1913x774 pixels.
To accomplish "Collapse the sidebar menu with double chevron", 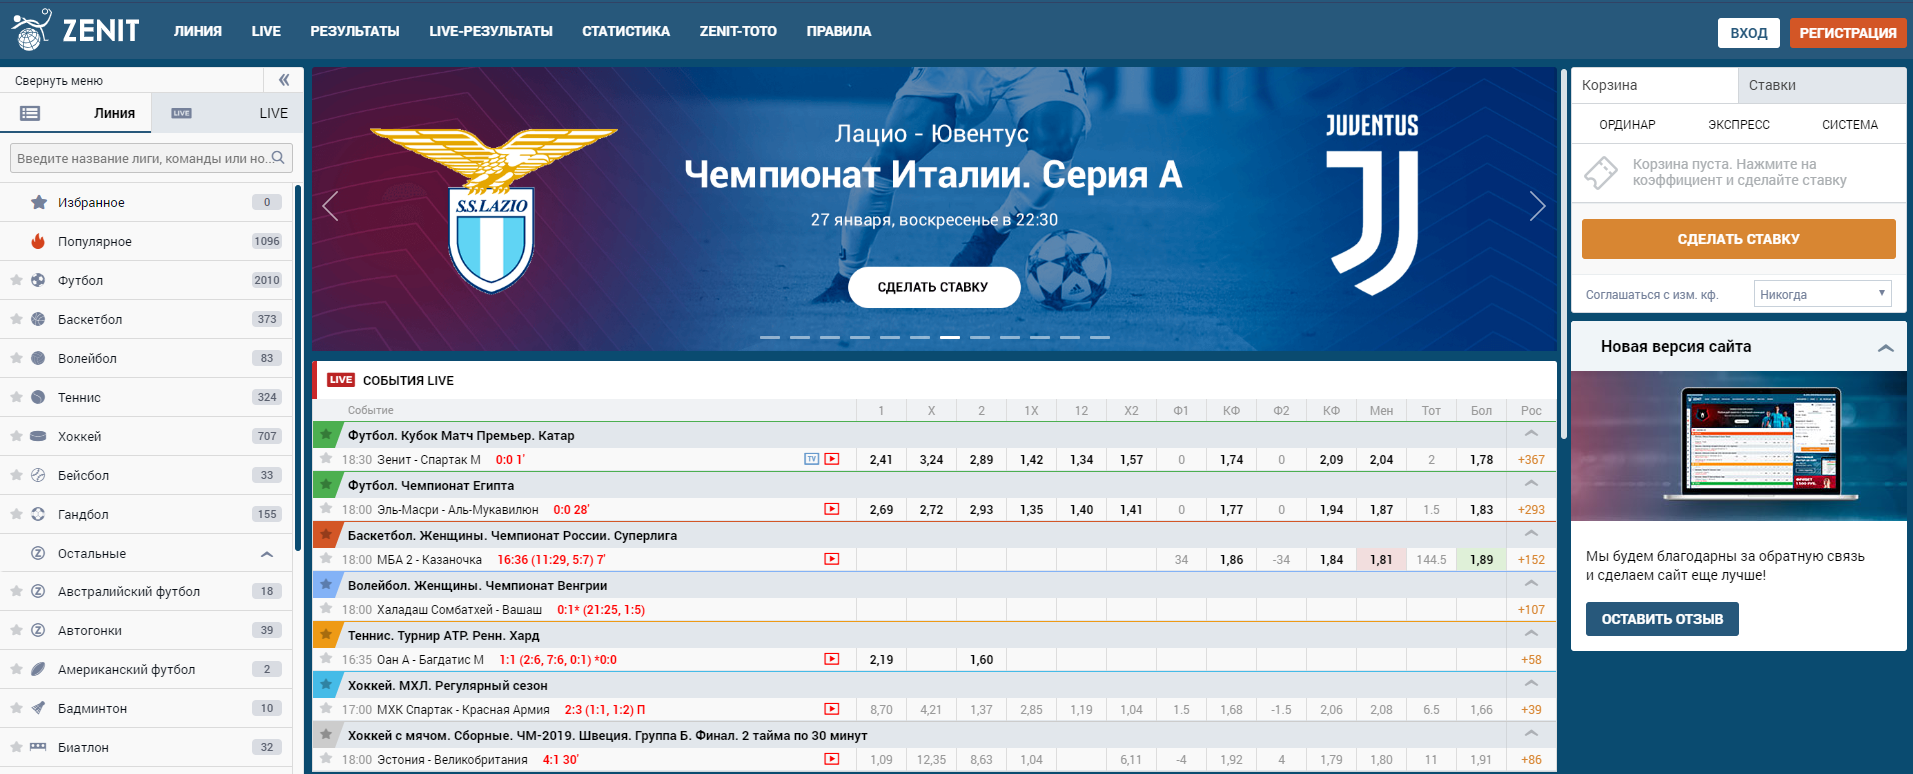I will tap(283, 80).
